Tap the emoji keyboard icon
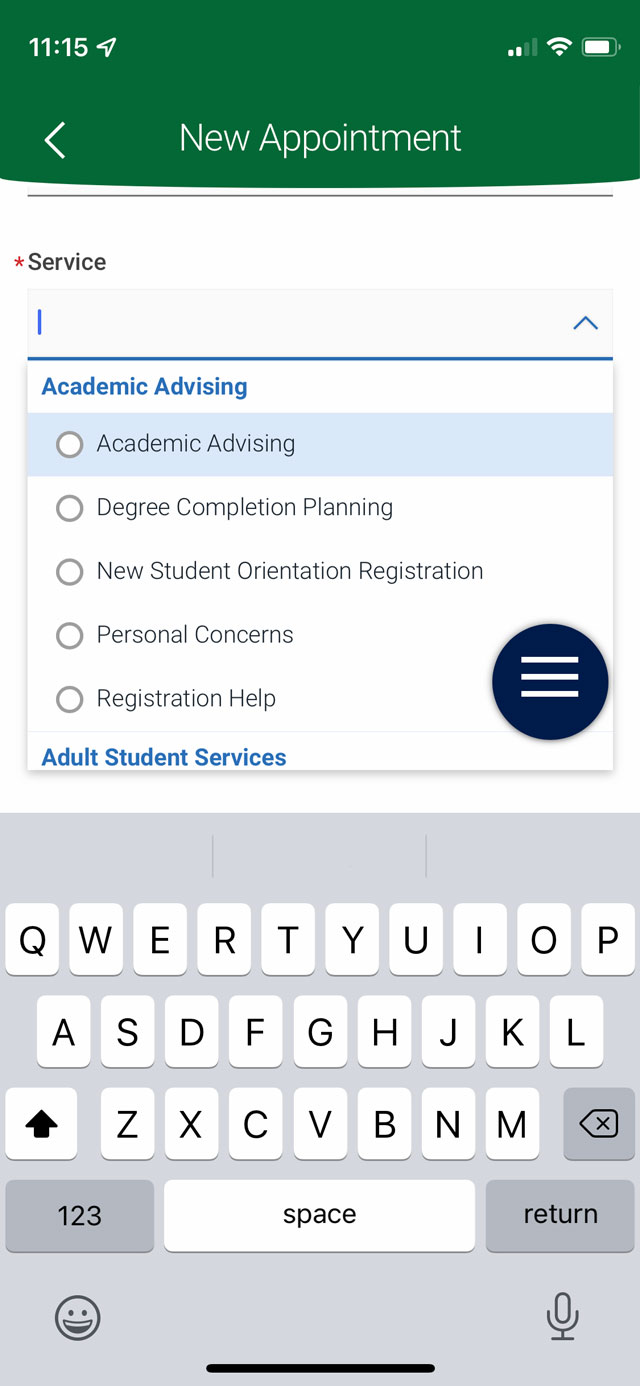640x1386 pixels. coord(77,1318)
